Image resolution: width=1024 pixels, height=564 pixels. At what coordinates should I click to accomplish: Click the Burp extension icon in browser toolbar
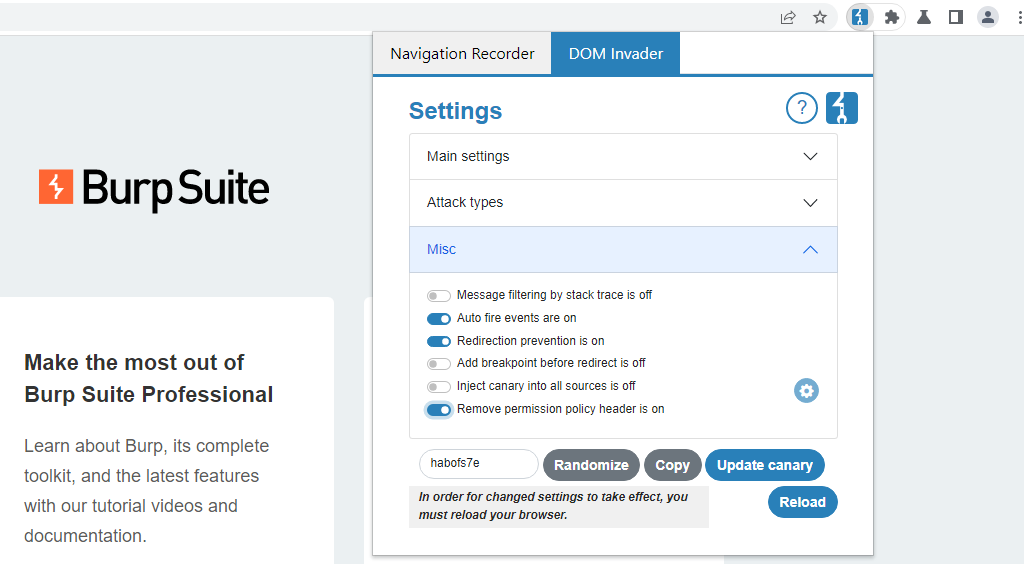coord(858,17)
